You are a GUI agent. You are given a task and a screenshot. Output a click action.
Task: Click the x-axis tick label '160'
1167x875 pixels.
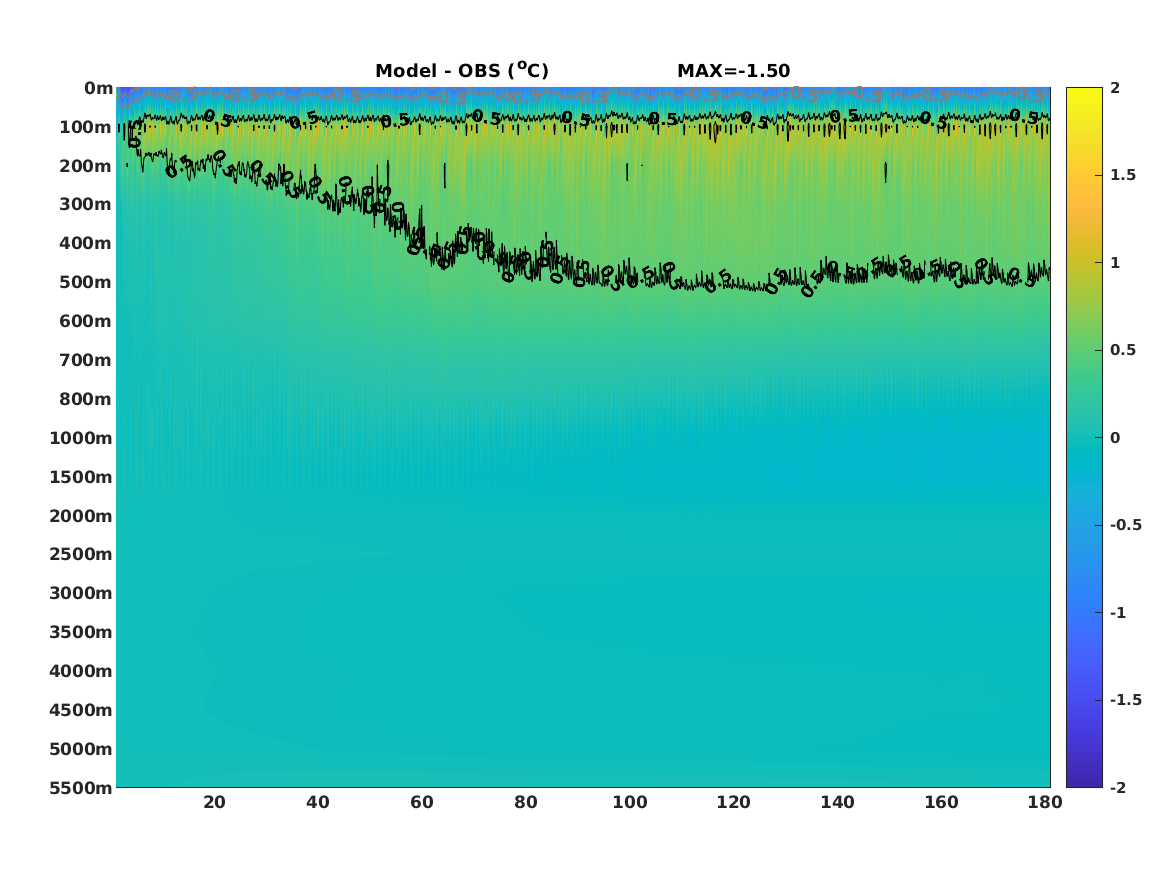tap(941, 802)
